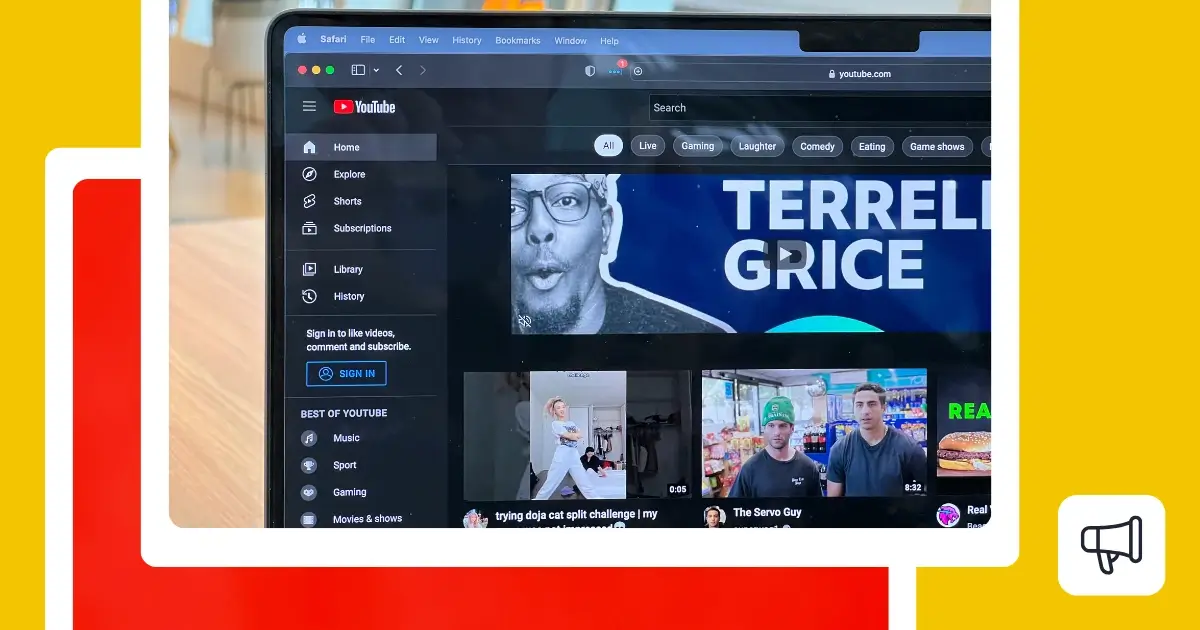Open The Servo Guy channel avatar
Screen dimensions: 1200x630
pyautogui.click(x=713, y=516)
